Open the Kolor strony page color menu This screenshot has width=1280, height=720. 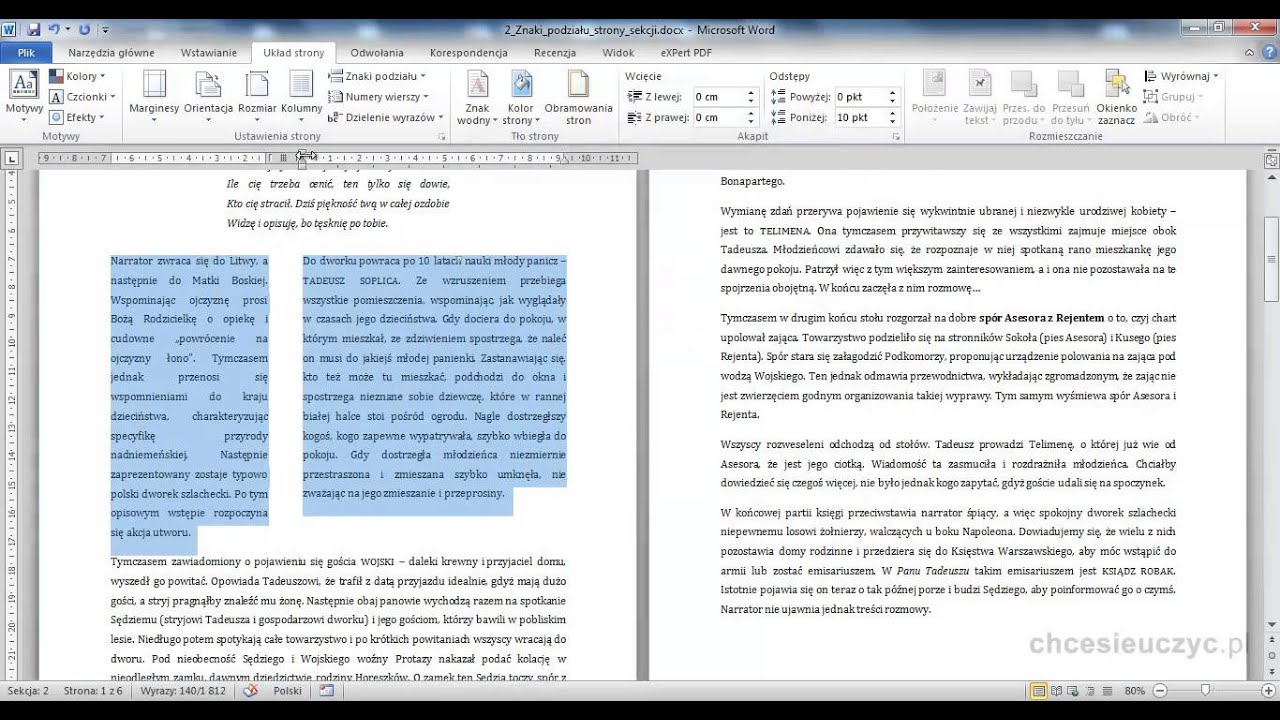coord(520,98)
